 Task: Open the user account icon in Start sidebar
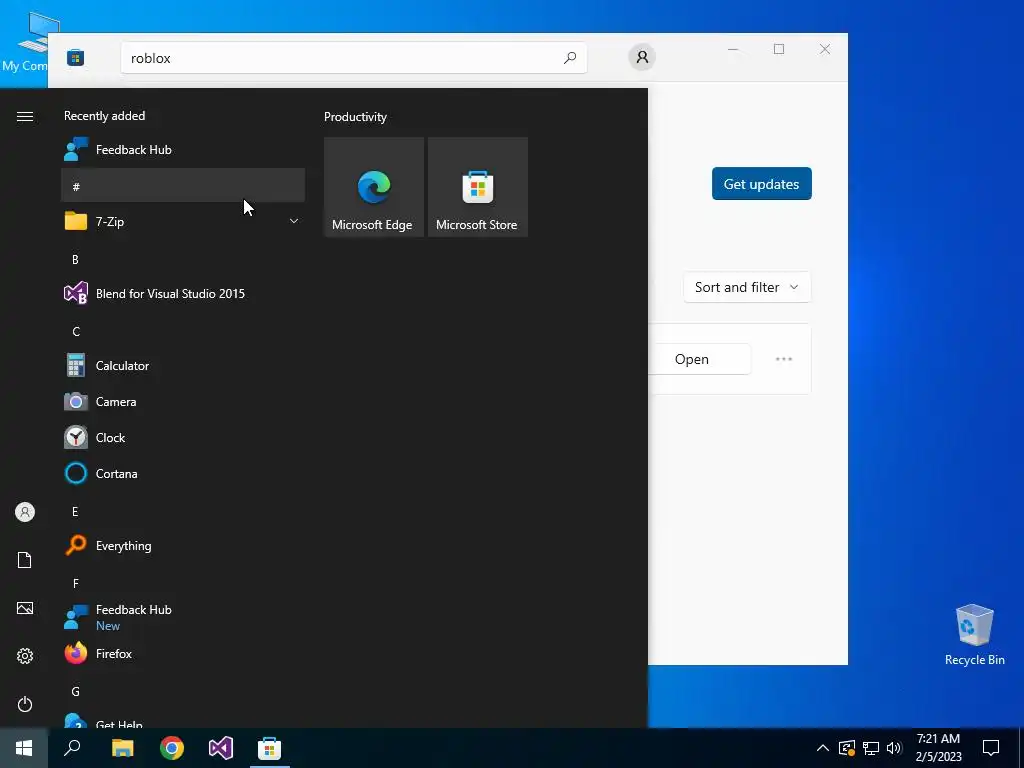pyautogui.click(x=25, y=512)
